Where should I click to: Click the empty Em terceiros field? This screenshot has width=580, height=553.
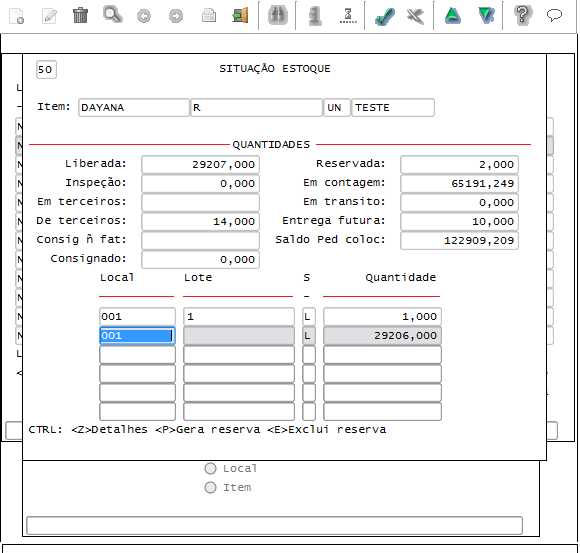click(x=200, y=202)
